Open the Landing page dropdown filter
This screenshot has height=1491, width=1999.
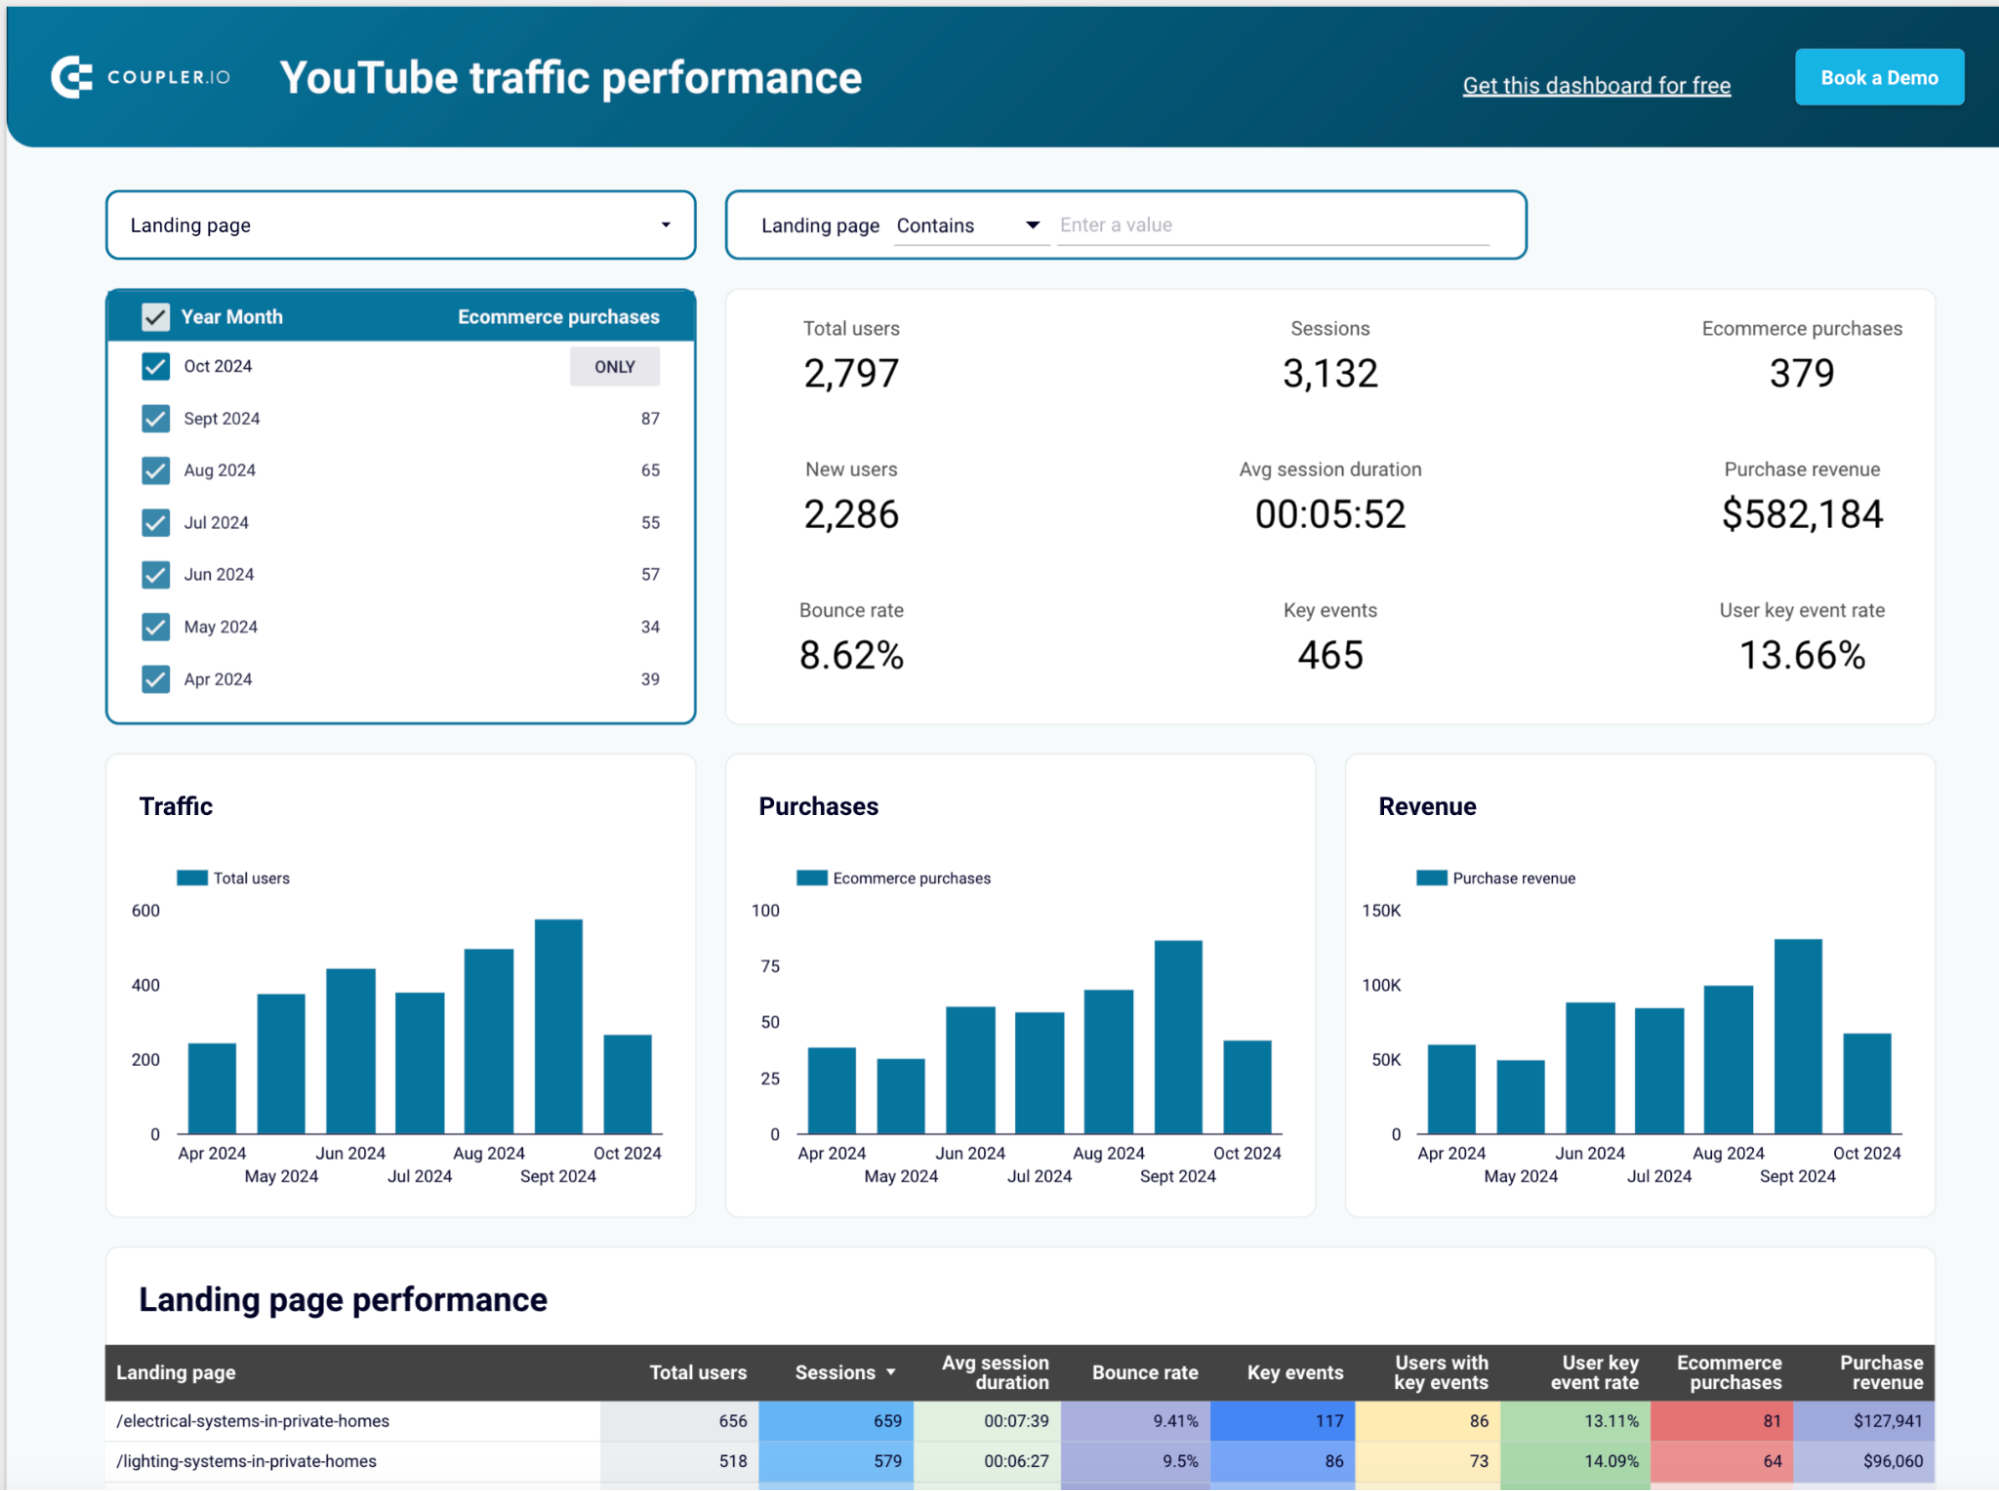400,225
